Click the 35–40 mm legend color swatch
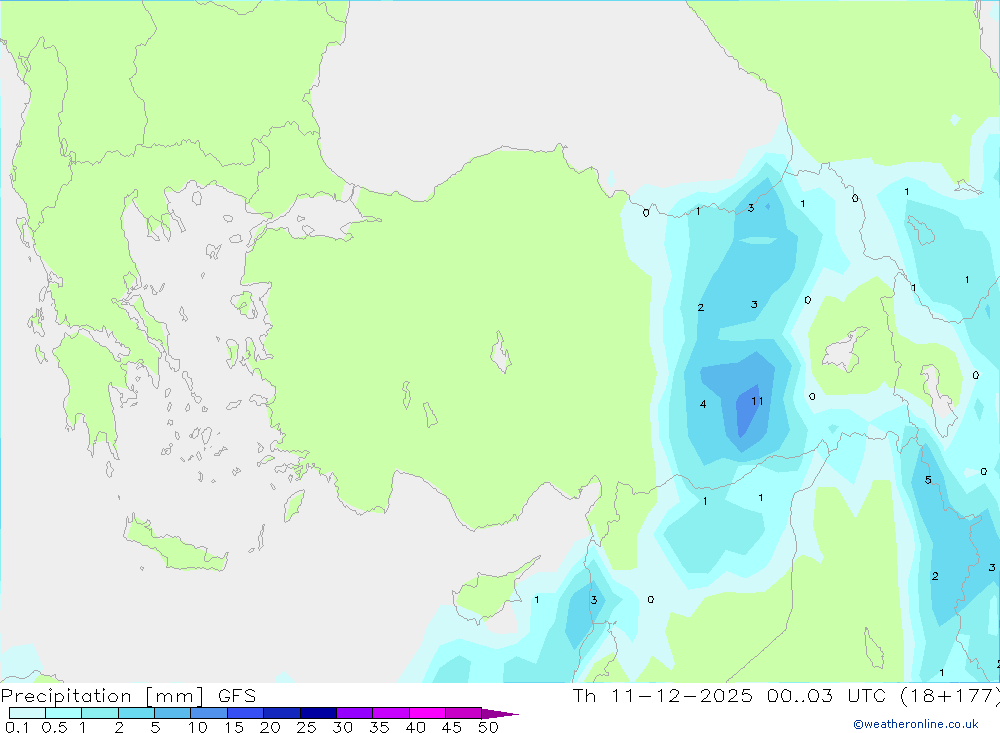Viewport: 1000px width, 733px height. pyautogui.click(x=391, y=713)
